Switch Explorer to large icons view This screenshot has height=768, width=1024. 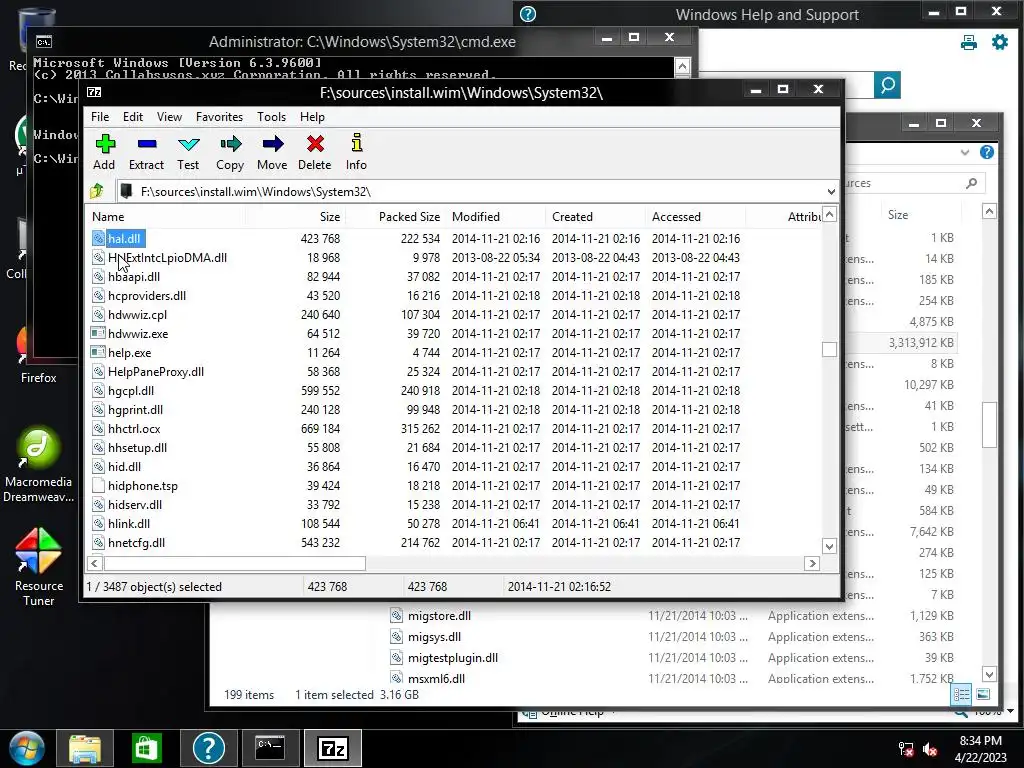pyautogui.click(x=983, y=695)
